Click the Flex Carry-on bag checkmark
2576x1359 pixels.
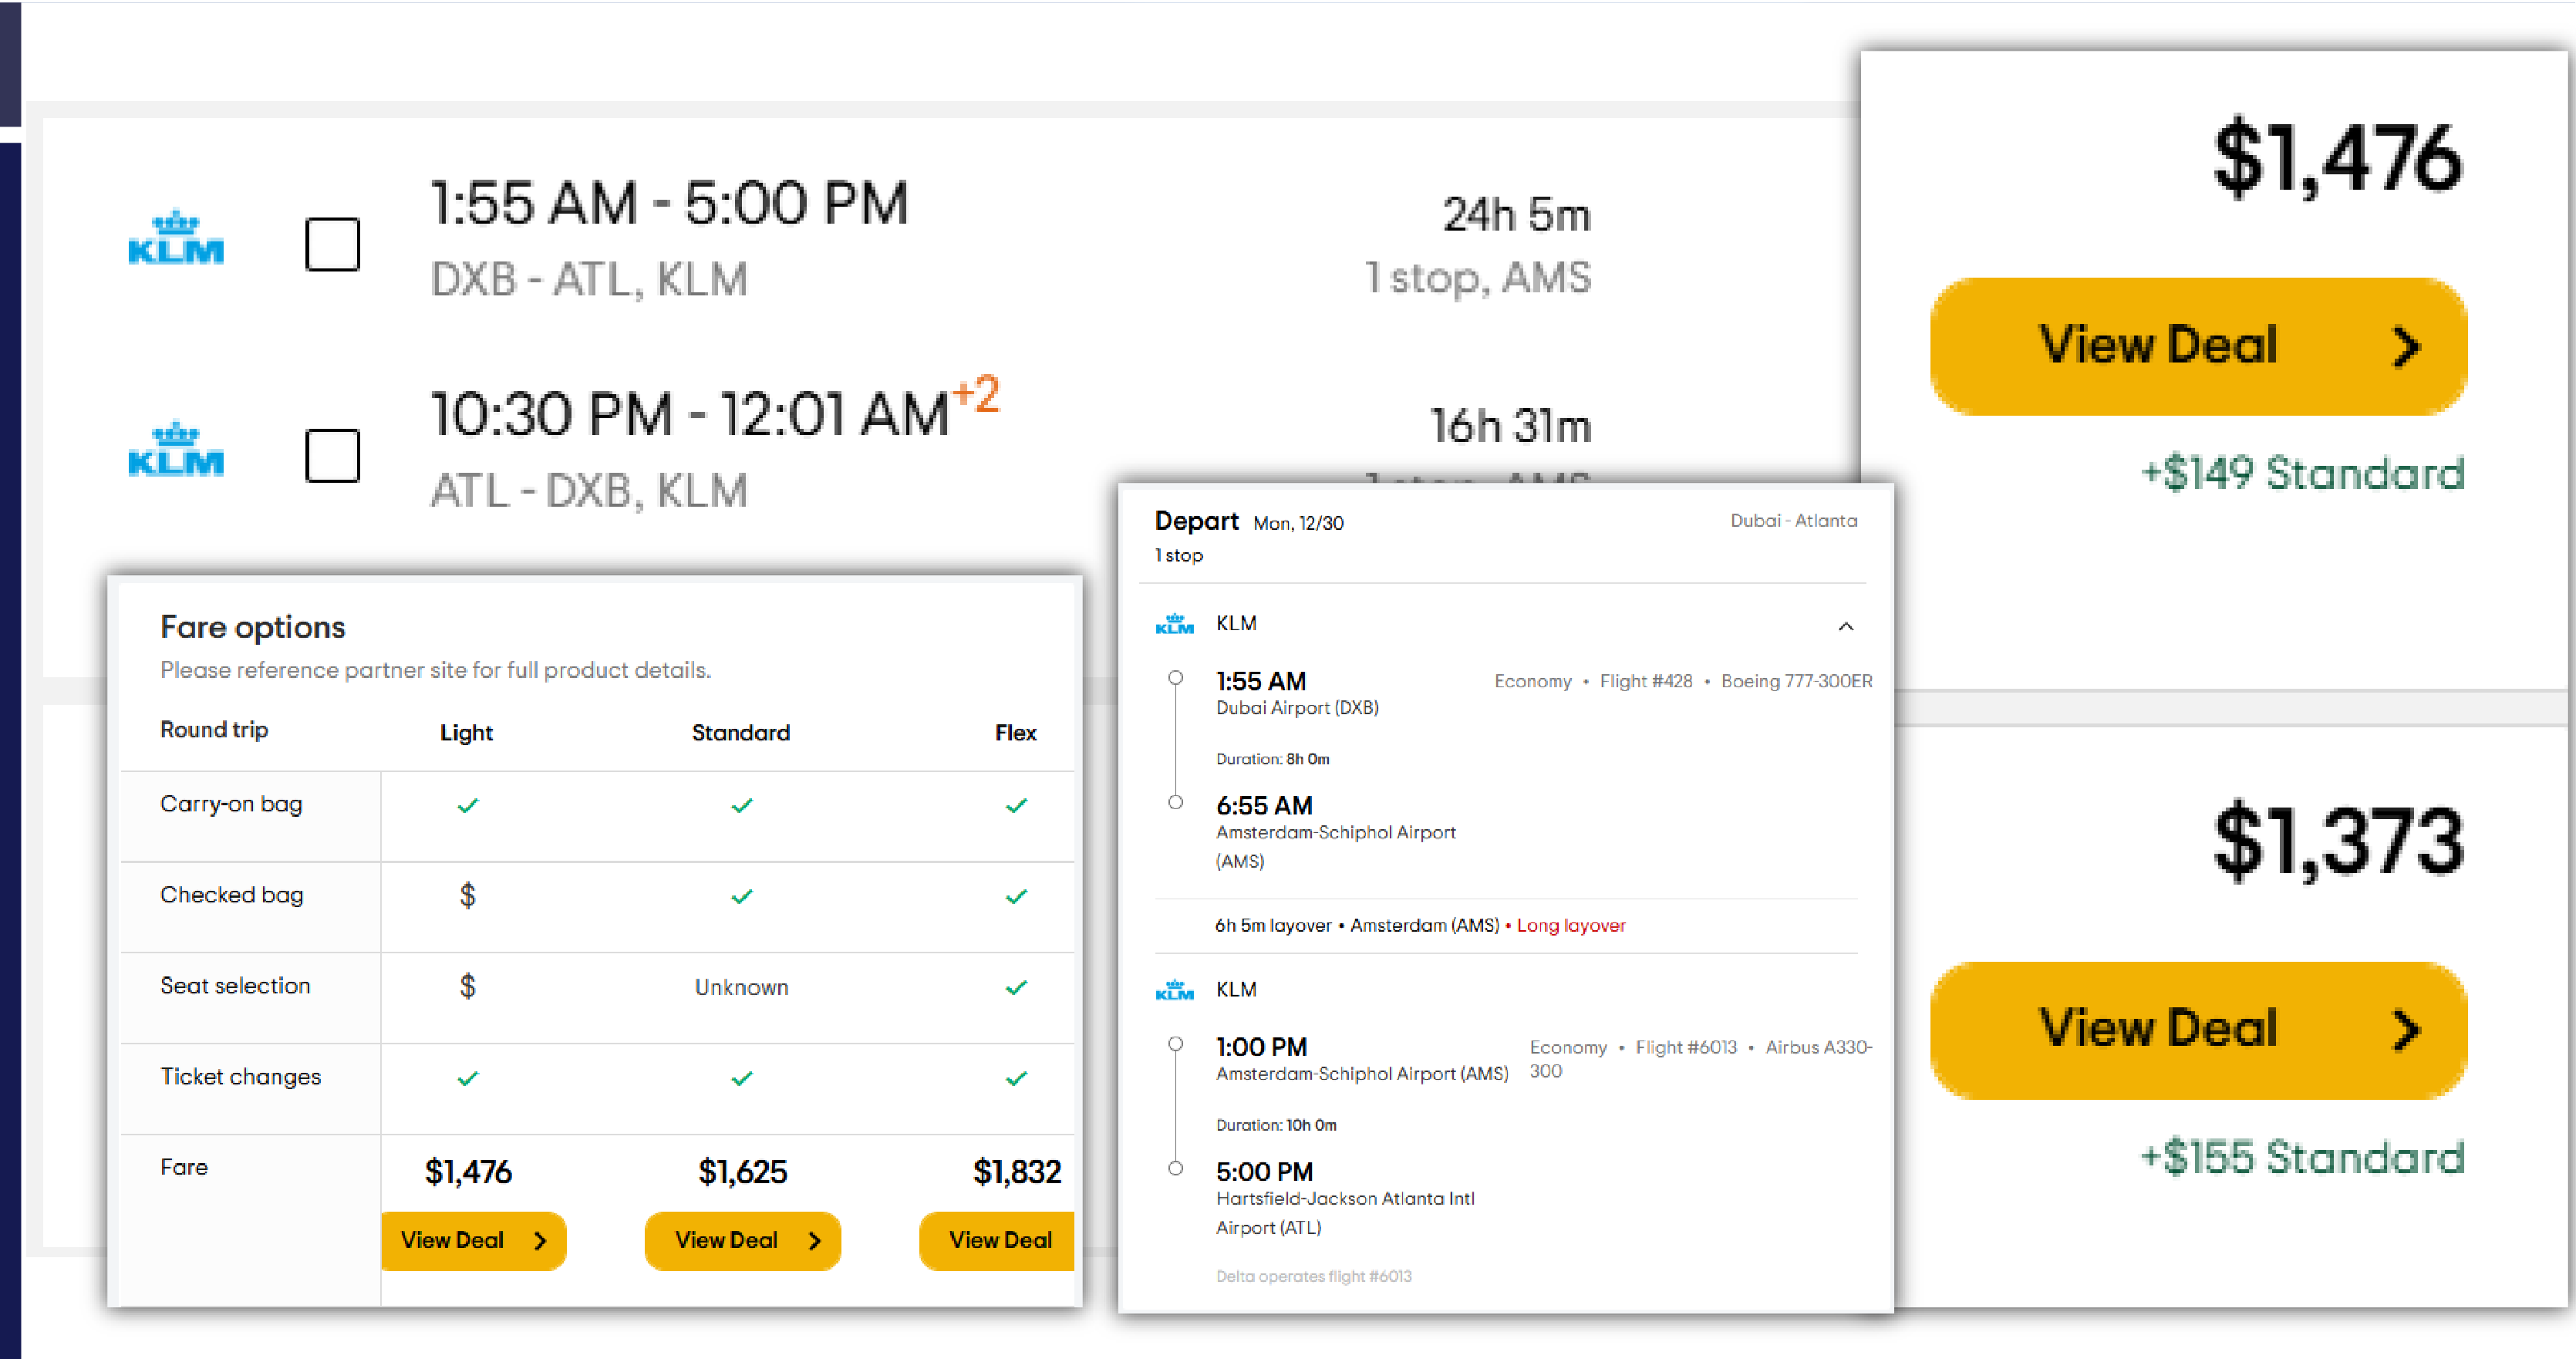click(x=1016, y=805)
